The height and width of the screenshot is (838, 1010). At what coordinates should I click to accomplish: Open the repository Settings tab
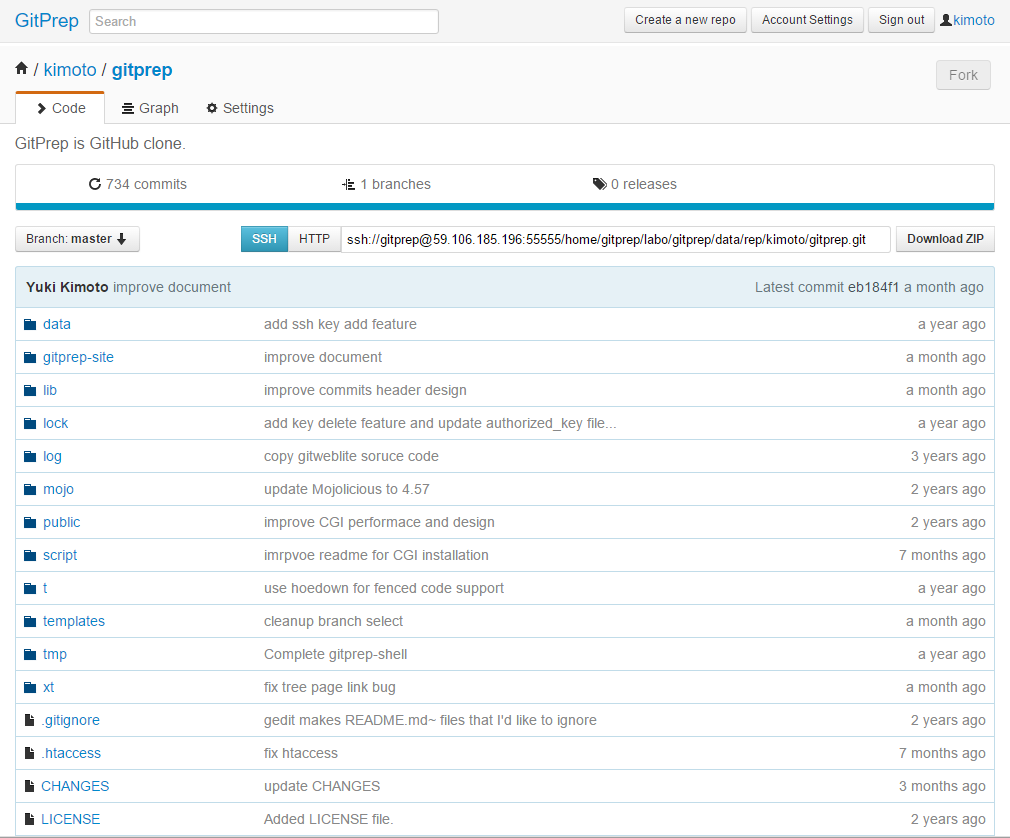click(240, 108)
